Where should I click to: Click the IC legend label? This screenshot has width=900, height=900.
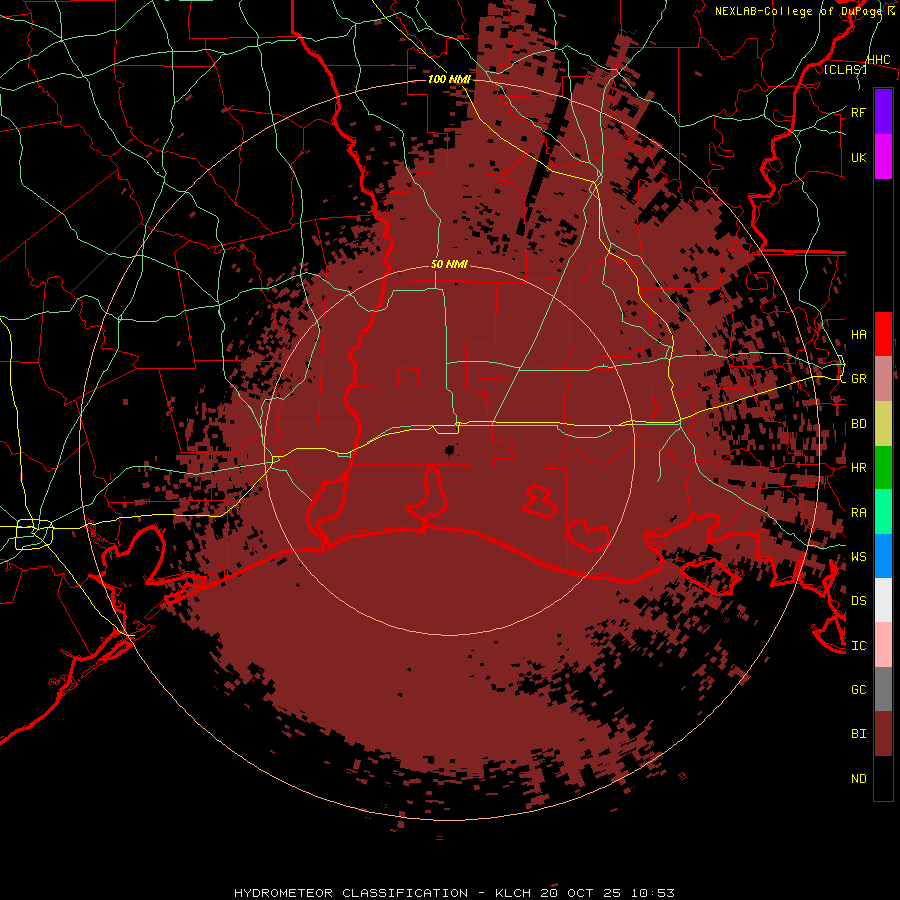[x=859, y=646]
